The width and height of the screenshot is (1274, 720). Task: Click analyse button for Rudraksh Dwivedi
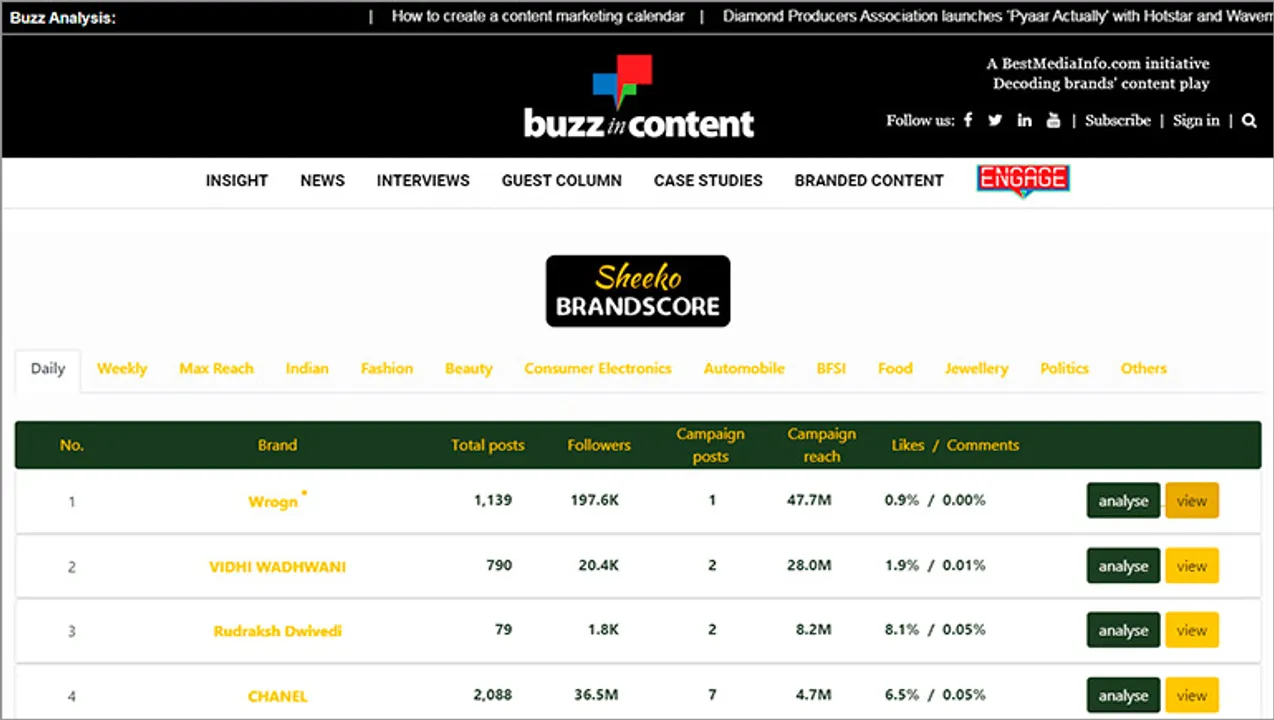coord(1123,630)
